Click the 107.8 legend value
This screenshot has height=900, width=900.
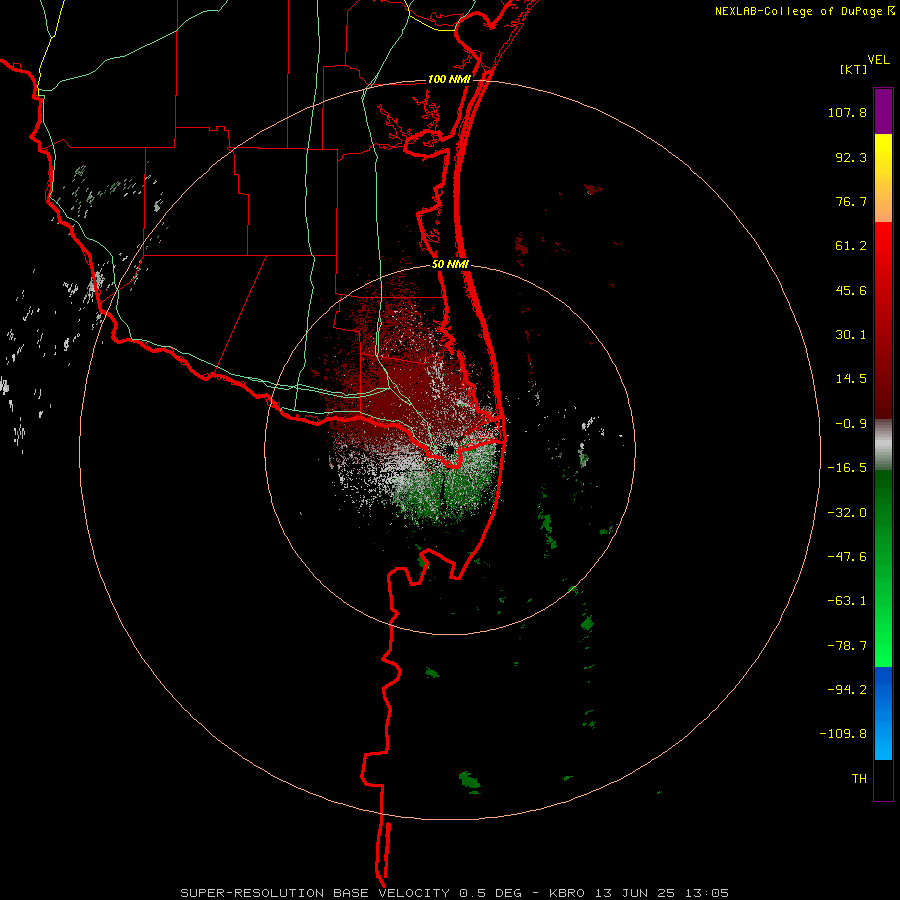847,112
